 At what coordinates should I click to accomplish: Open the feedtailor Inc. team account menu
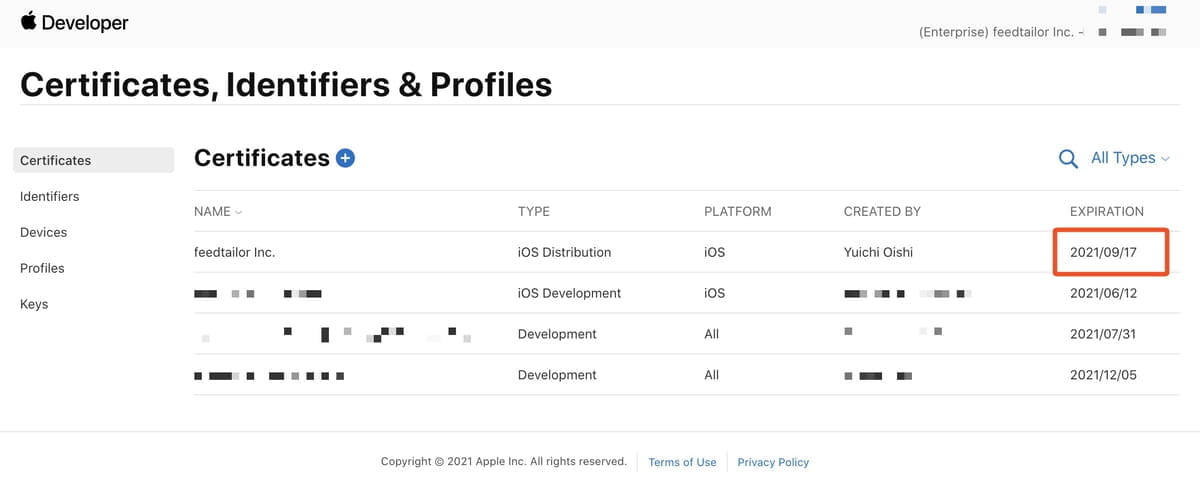point(1001,32)
